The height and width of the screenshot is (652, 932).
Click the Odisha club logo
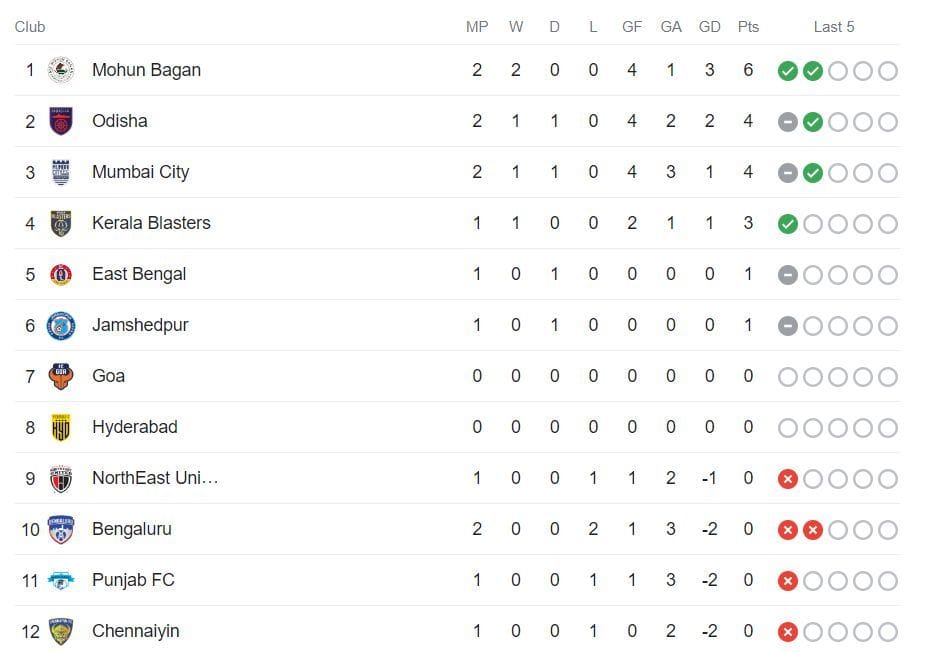62,121
